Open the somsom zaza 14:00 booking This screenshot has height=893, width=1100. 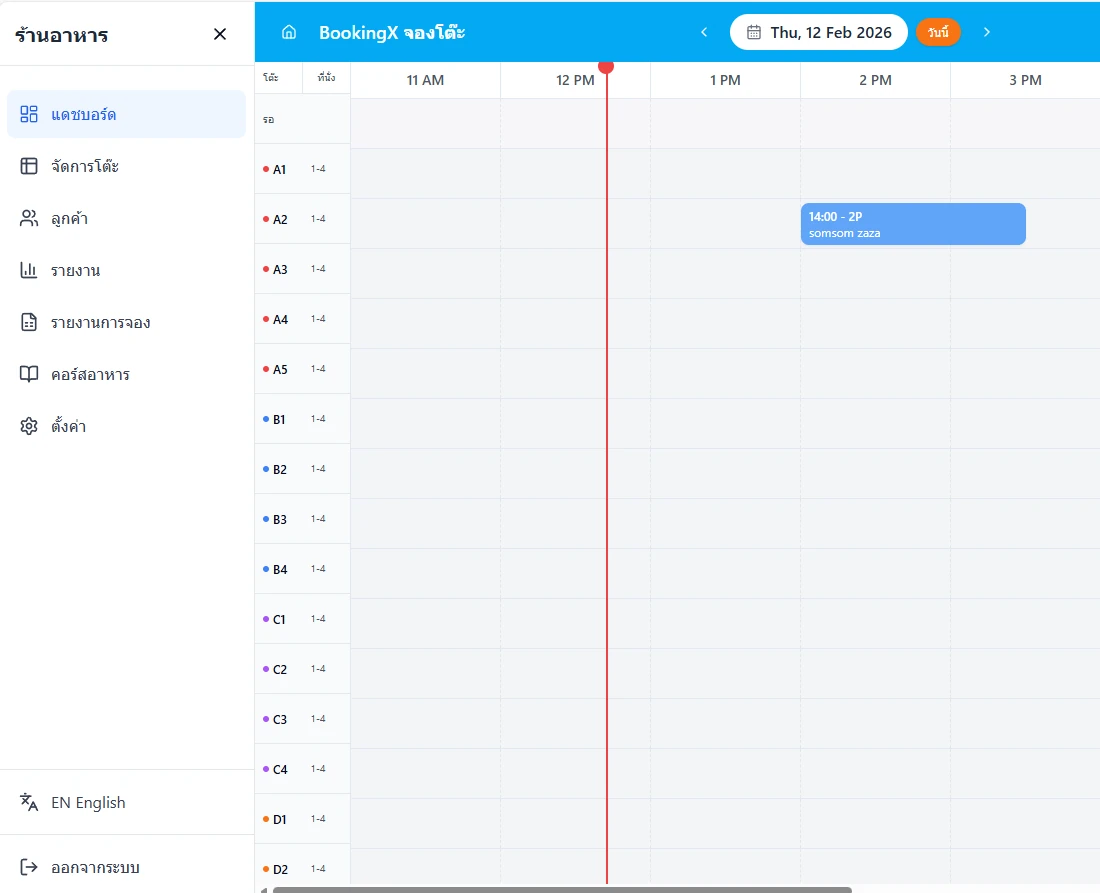click(912, 224)
